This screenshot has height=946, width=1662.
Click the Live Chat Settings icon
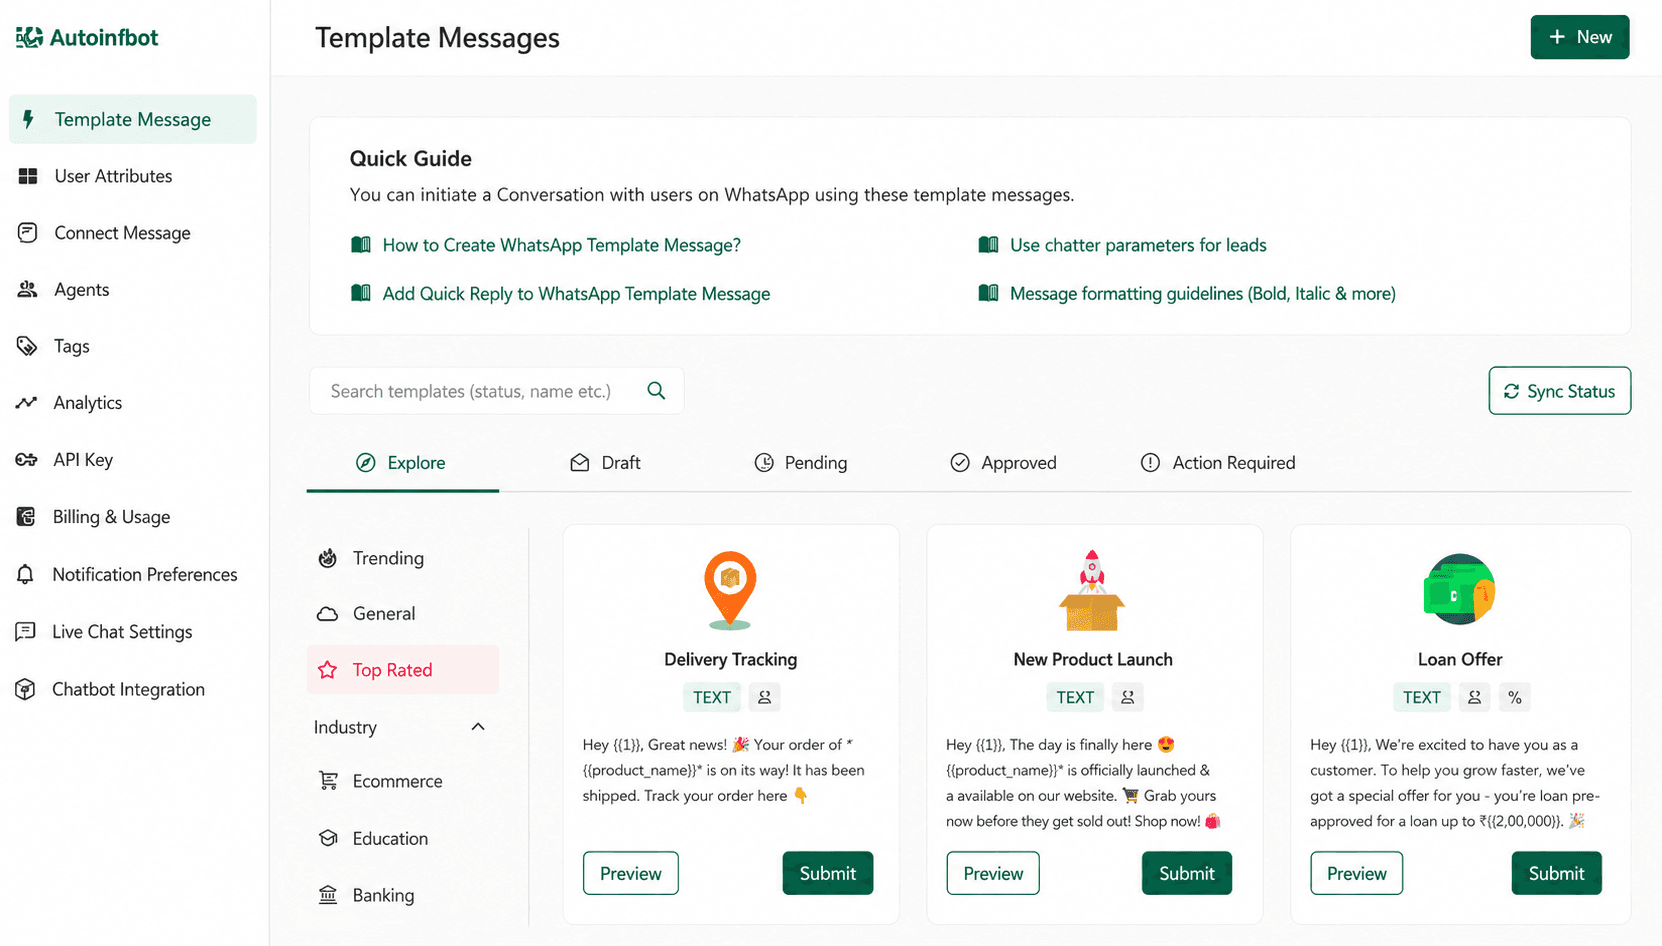pyautogui.click(x=26, y=632)
